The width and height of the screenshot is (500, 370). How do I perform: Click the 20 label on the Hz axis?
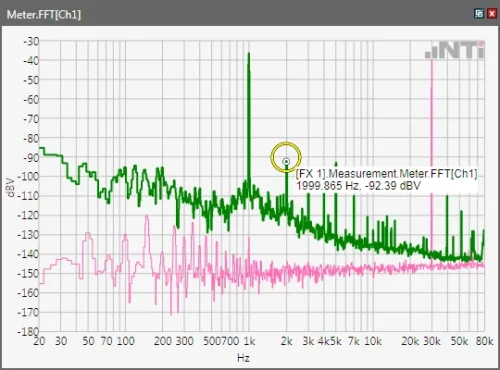click(x=39, y=341)
